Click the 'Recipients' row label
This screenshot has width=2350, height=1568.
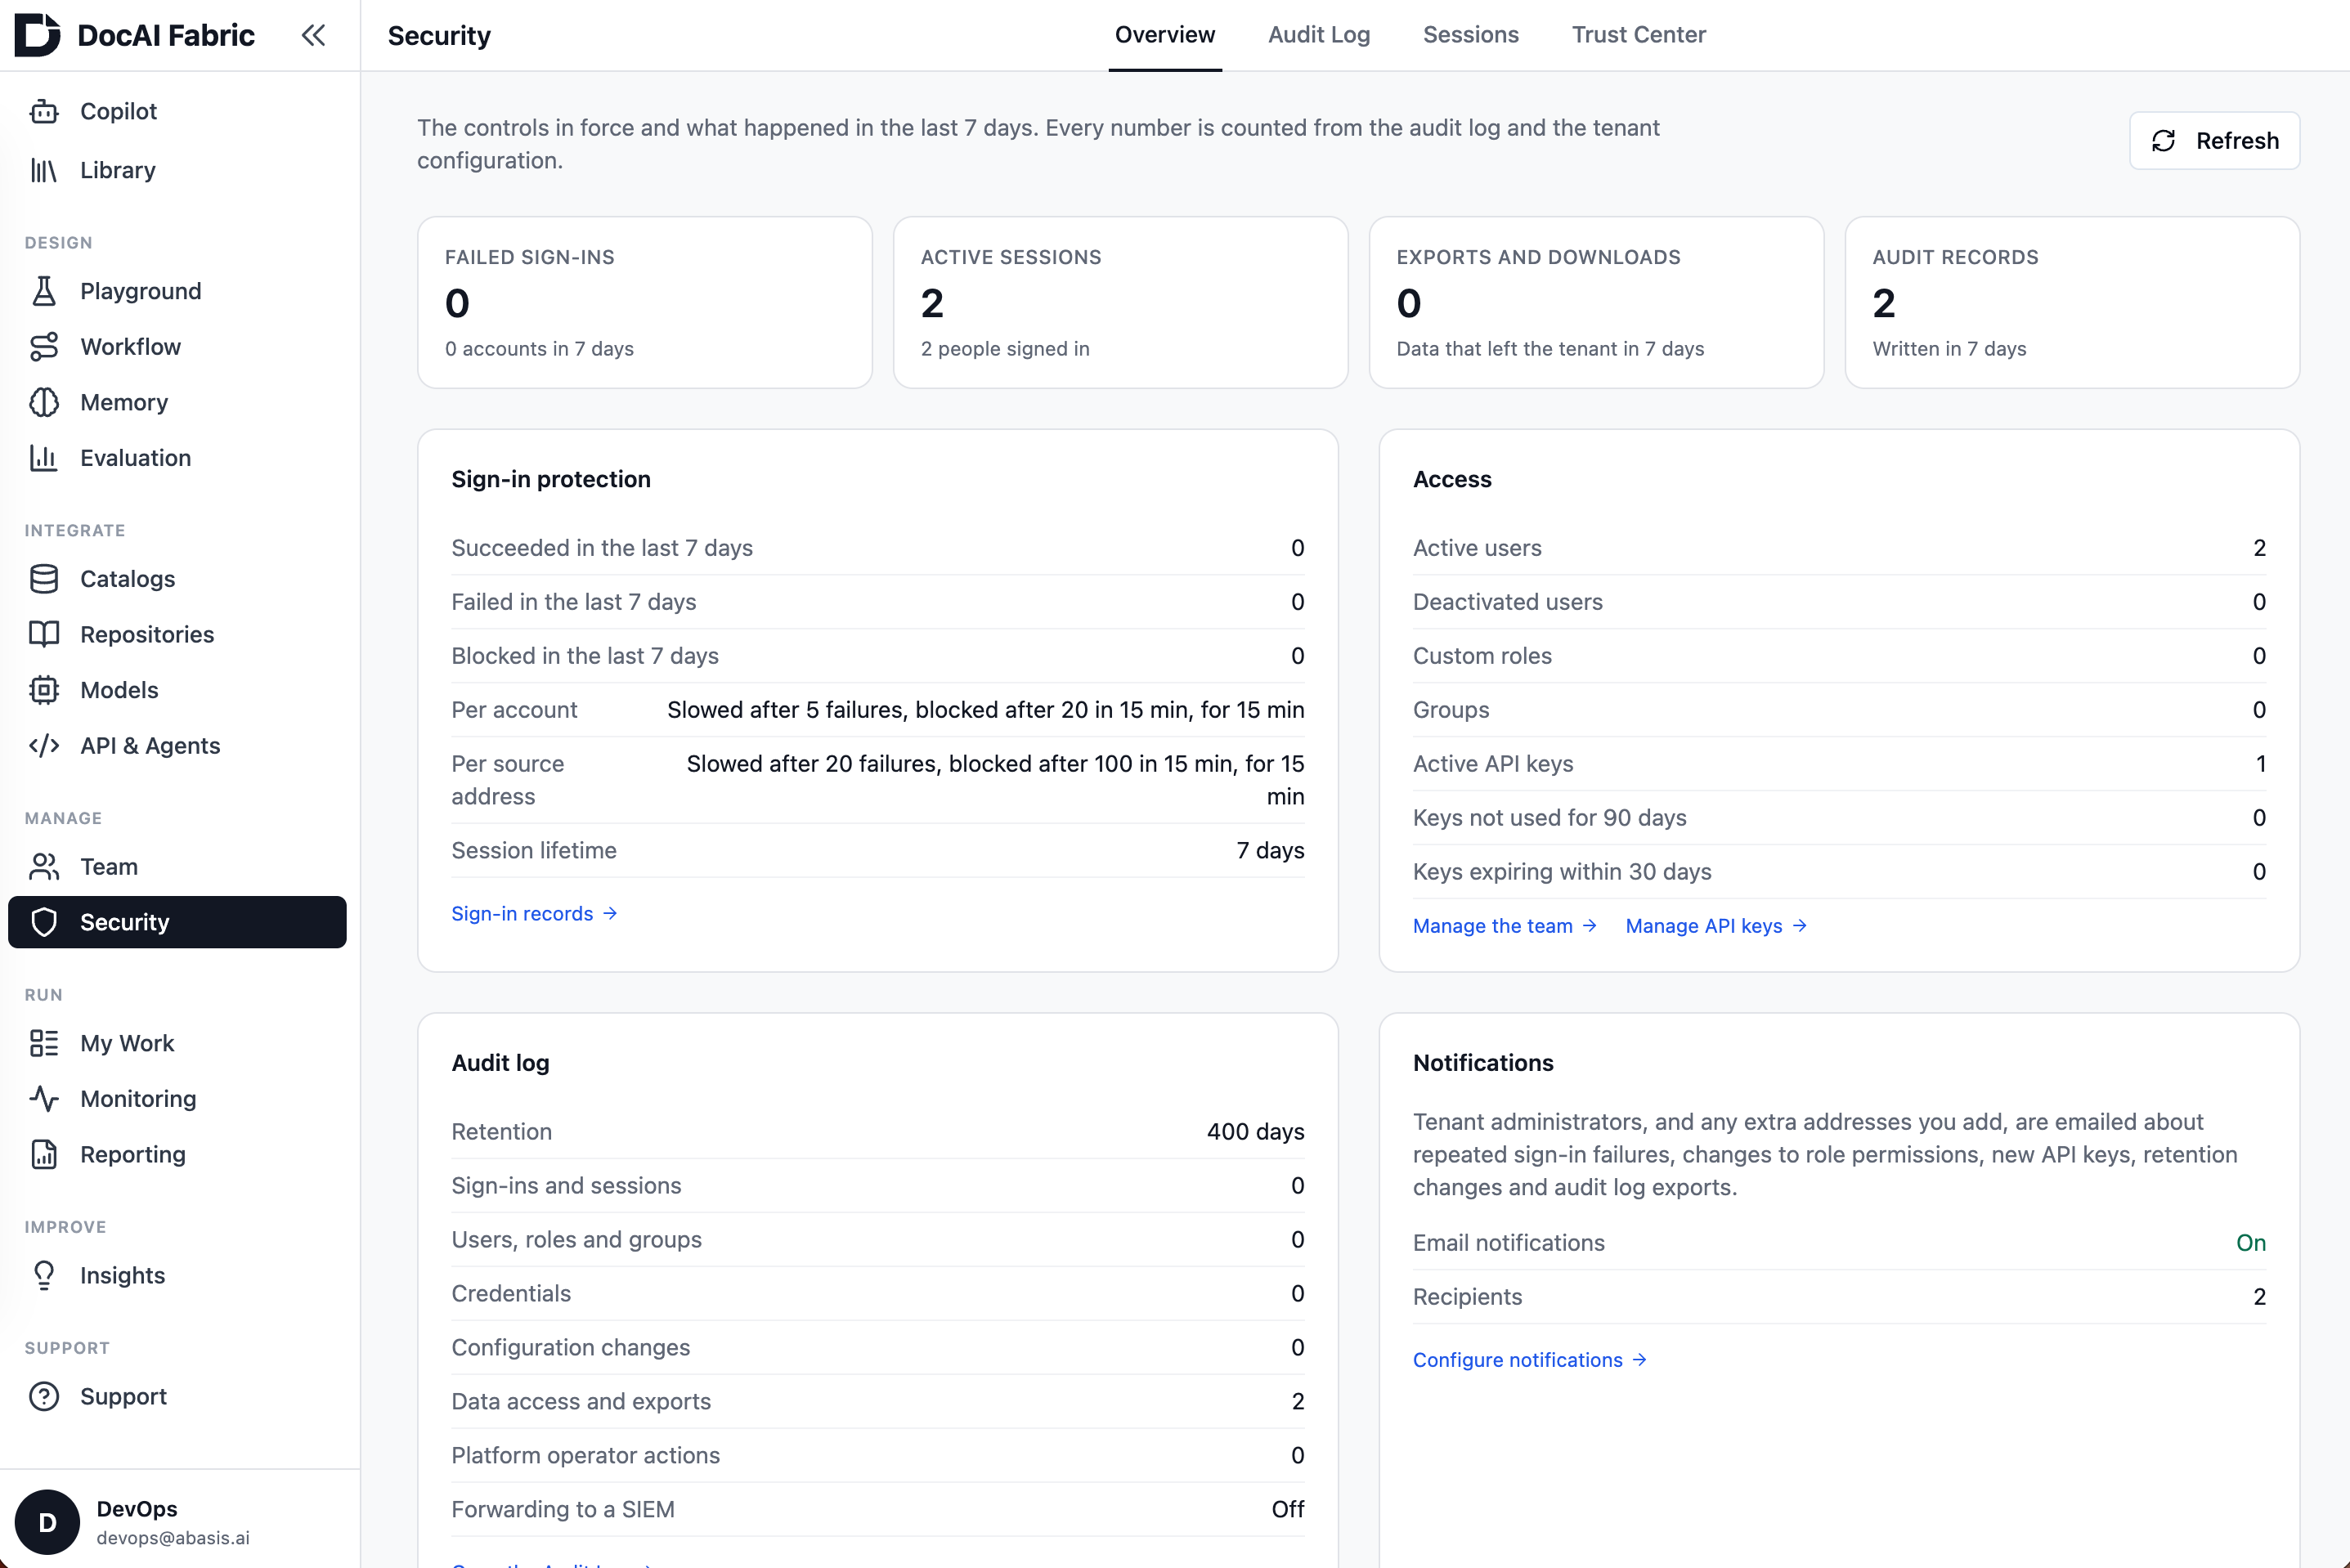point(1467,1296)
